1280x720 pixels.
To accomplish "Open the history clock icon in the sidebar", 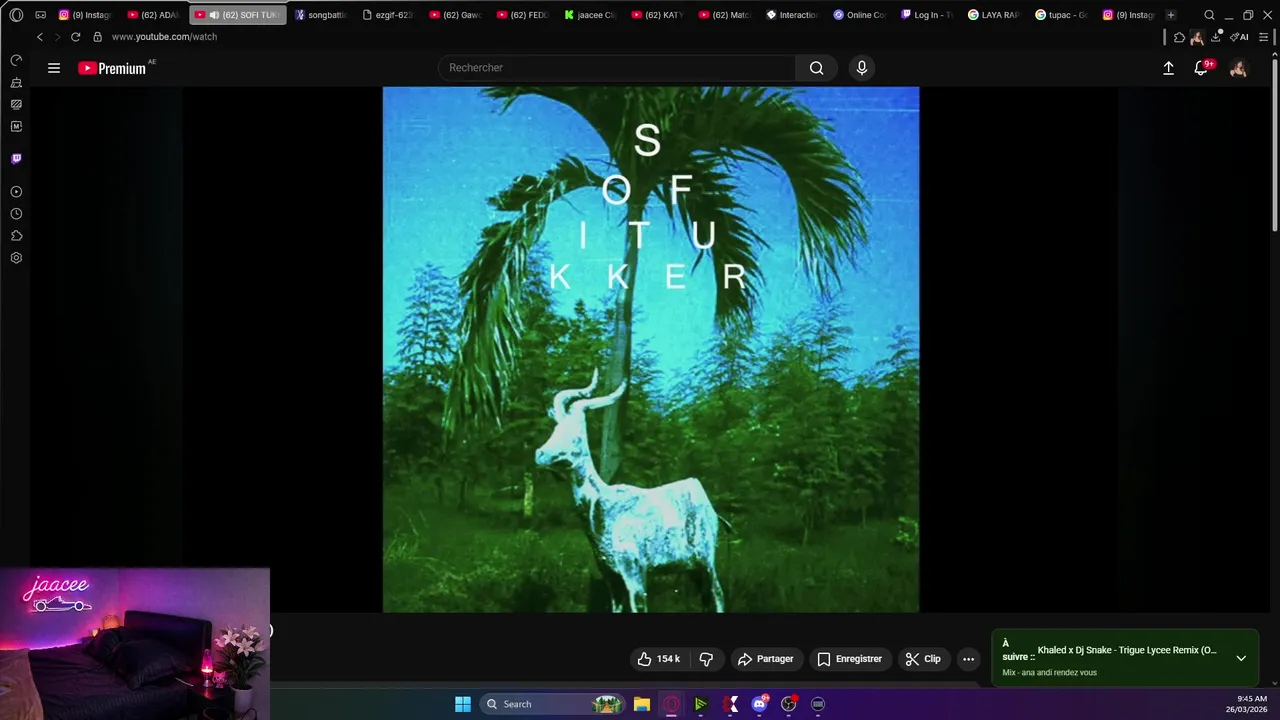I will coord(16,213).
